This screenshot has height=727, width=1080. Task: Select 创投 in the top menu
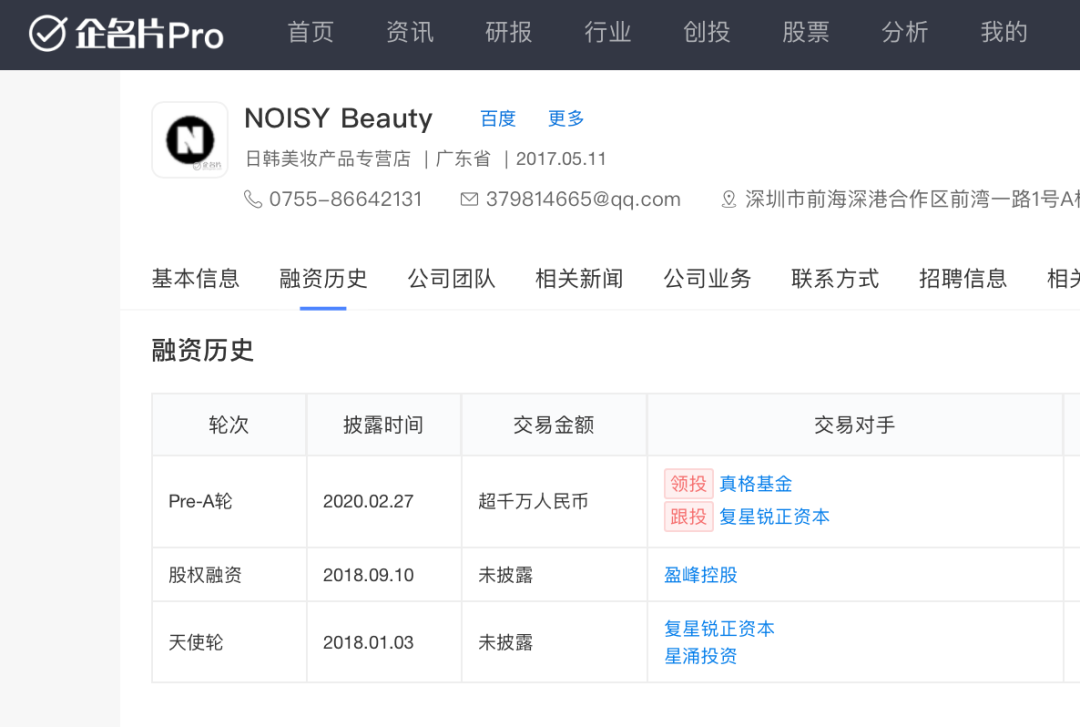707,33
